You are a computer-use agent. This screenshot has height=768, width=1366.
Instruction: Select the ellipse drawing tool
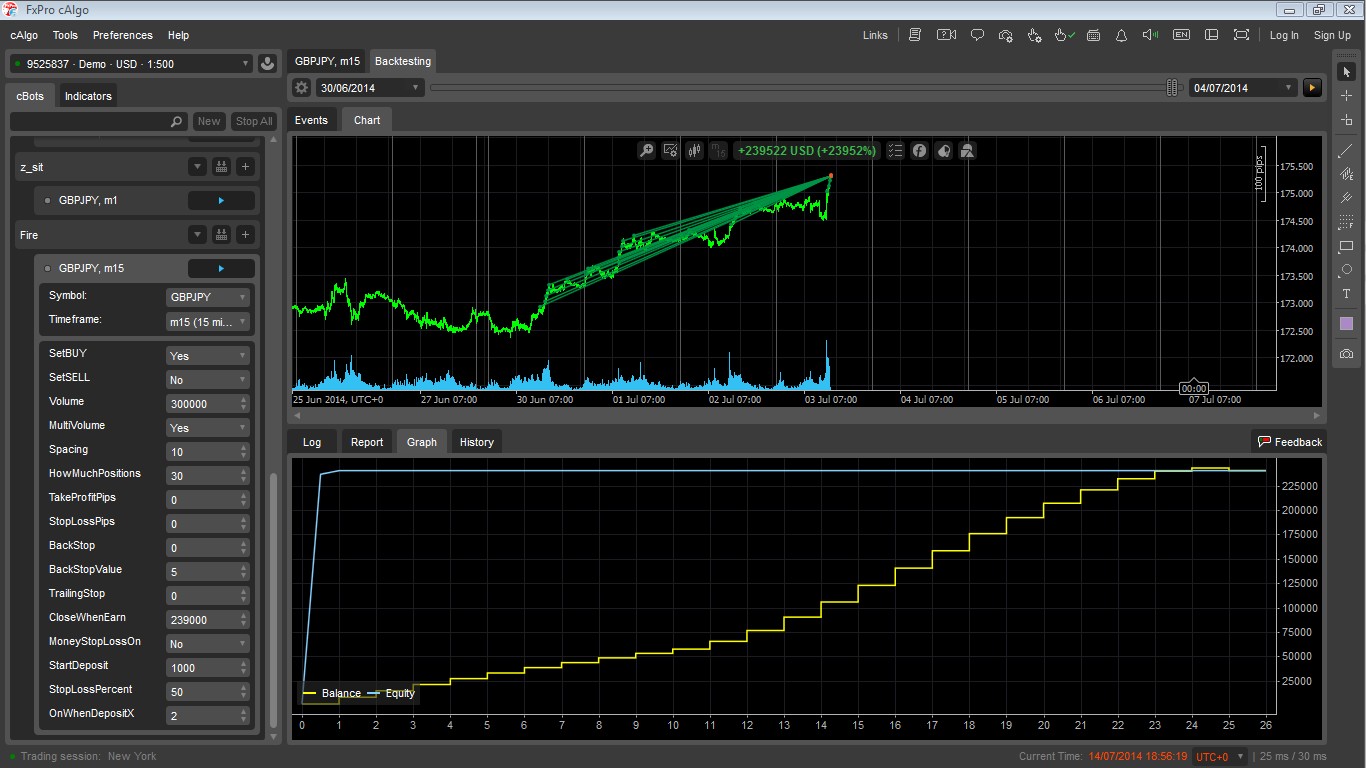pos(1346,270)
